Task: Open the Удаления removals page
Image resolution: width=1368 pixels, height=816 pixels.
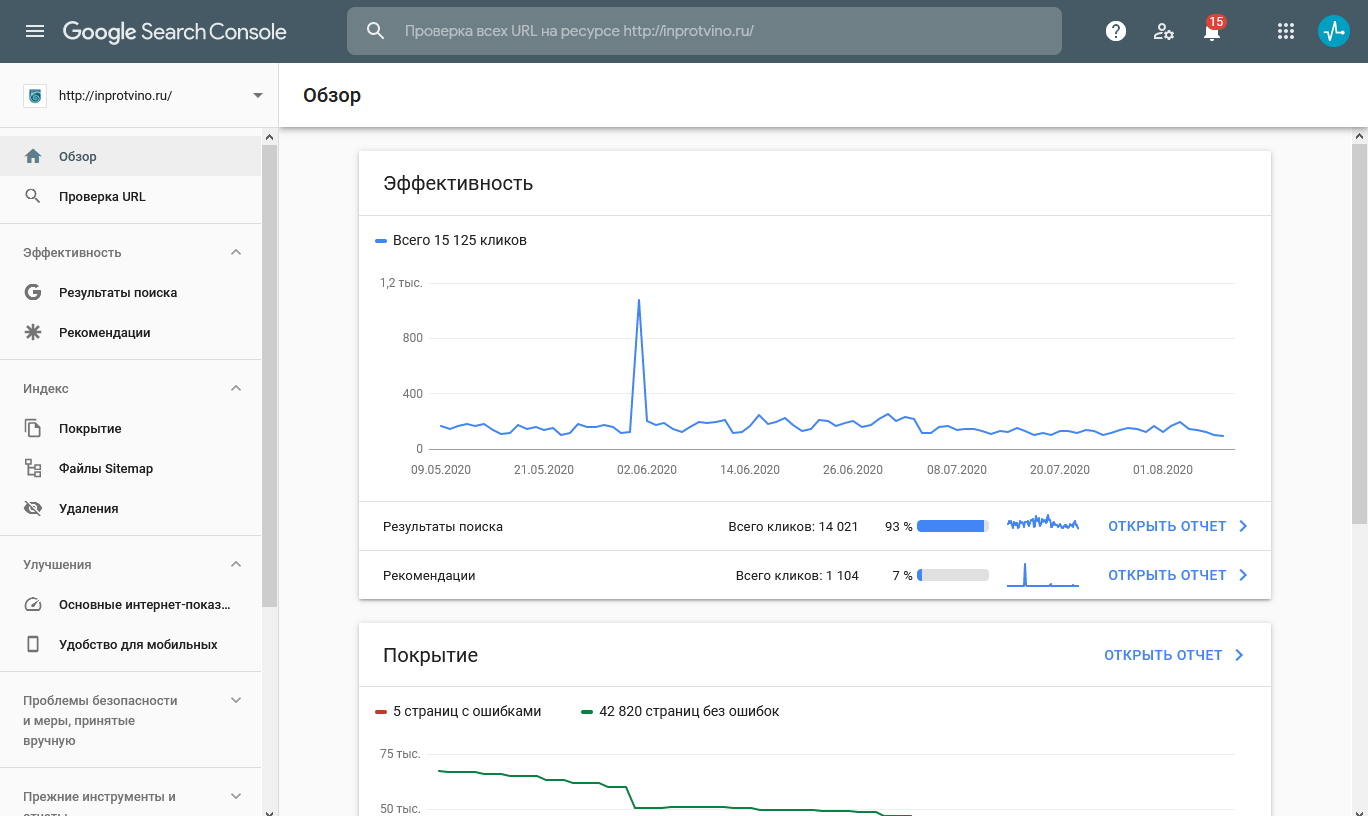Action: click(88, 508)
